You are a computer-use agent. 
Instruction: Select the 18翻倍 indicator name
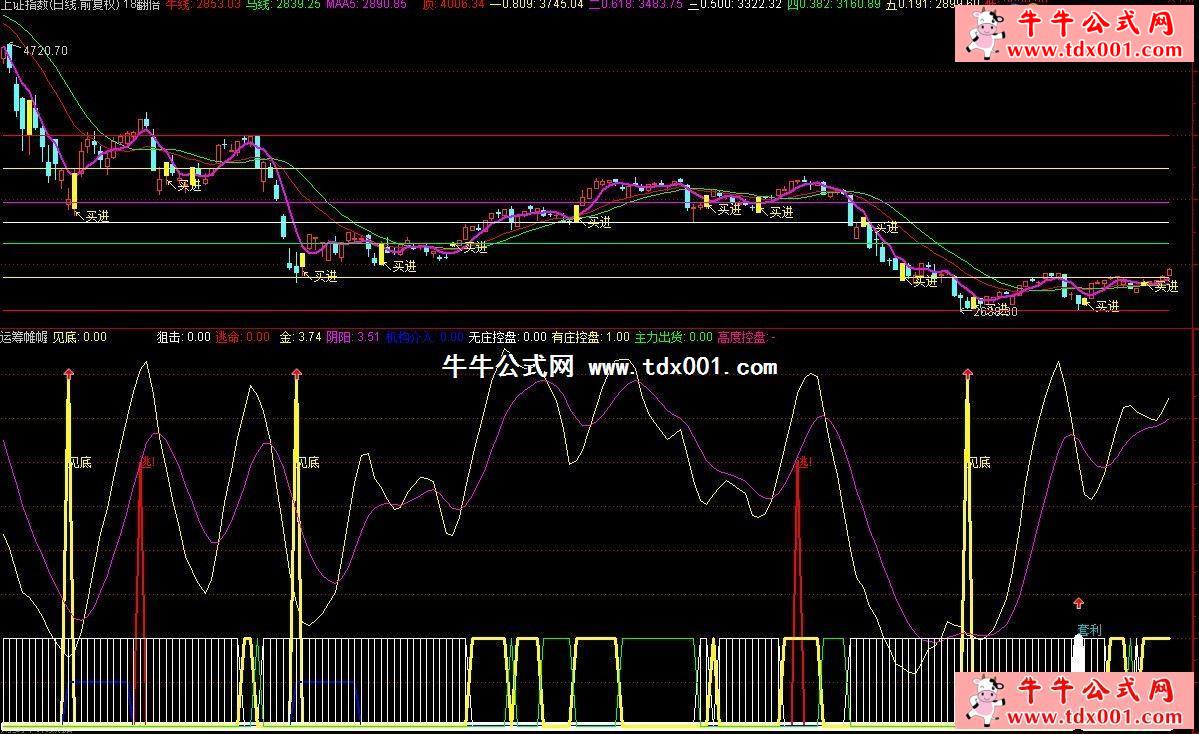(141, 5)
